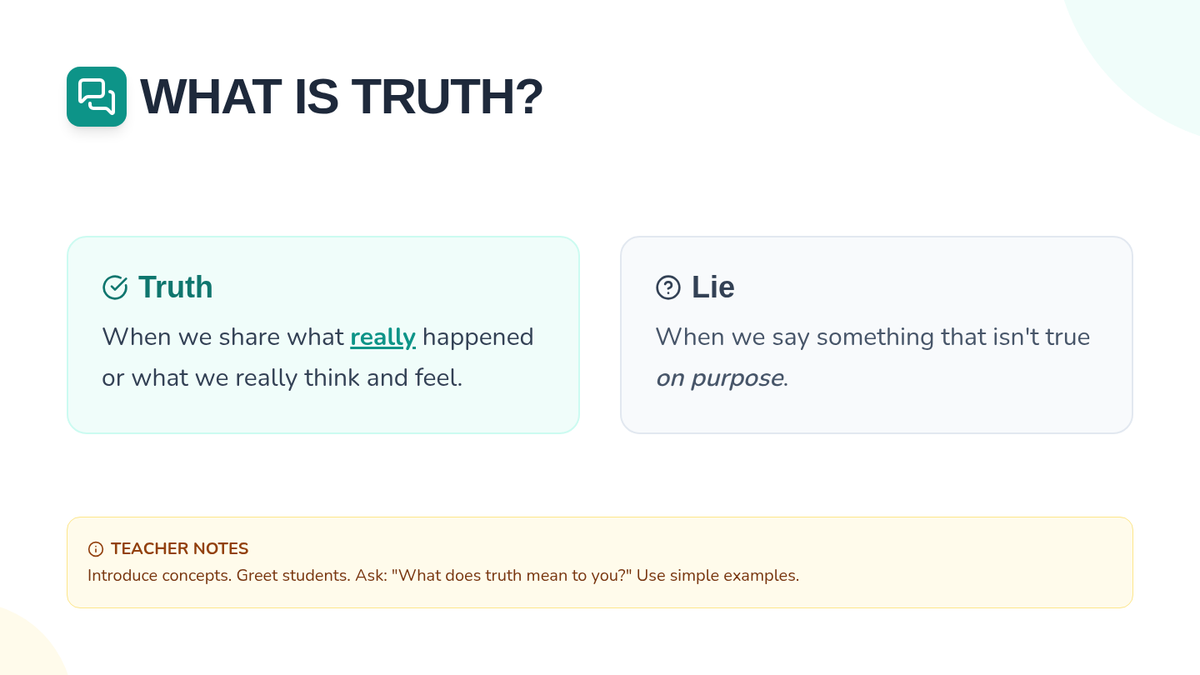Screen dimensions: 1200x675
Task: Click the yellow decorative circle bottom-left corner
Action: click(x=25, y=648)
